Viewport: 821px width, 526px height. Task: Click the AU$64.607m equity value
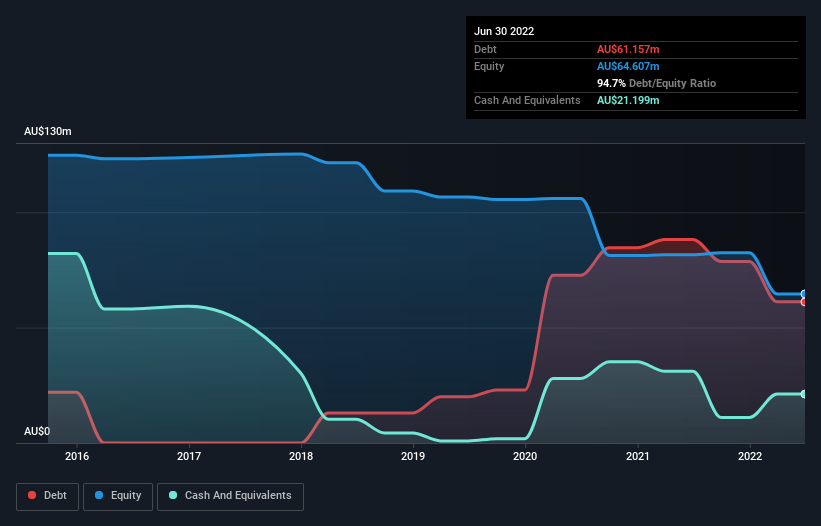pyautogui.click(x=628, y=66)
